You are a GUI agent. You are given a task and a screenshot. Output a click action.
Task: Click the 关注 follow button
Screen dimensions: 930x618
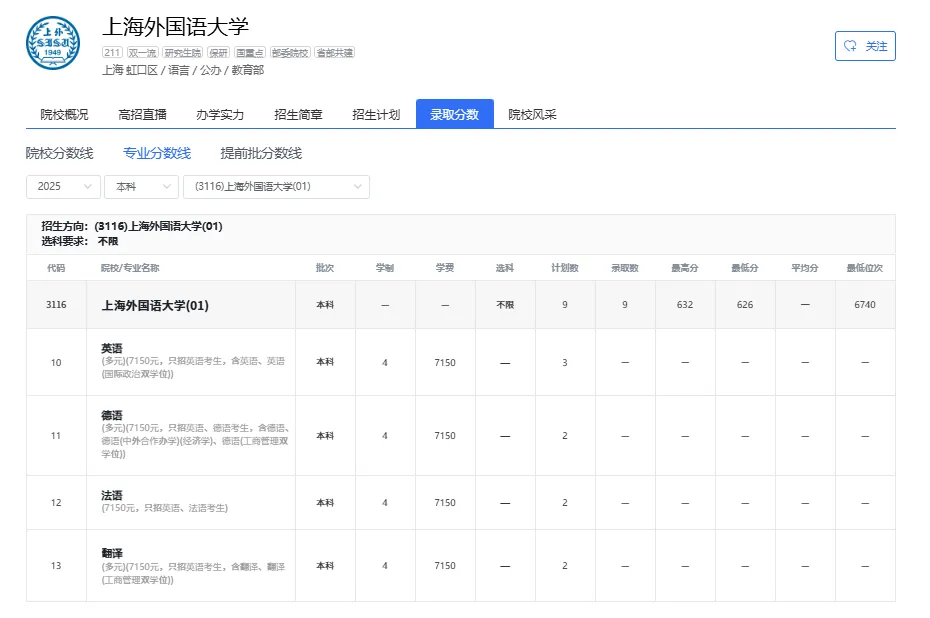865,46
